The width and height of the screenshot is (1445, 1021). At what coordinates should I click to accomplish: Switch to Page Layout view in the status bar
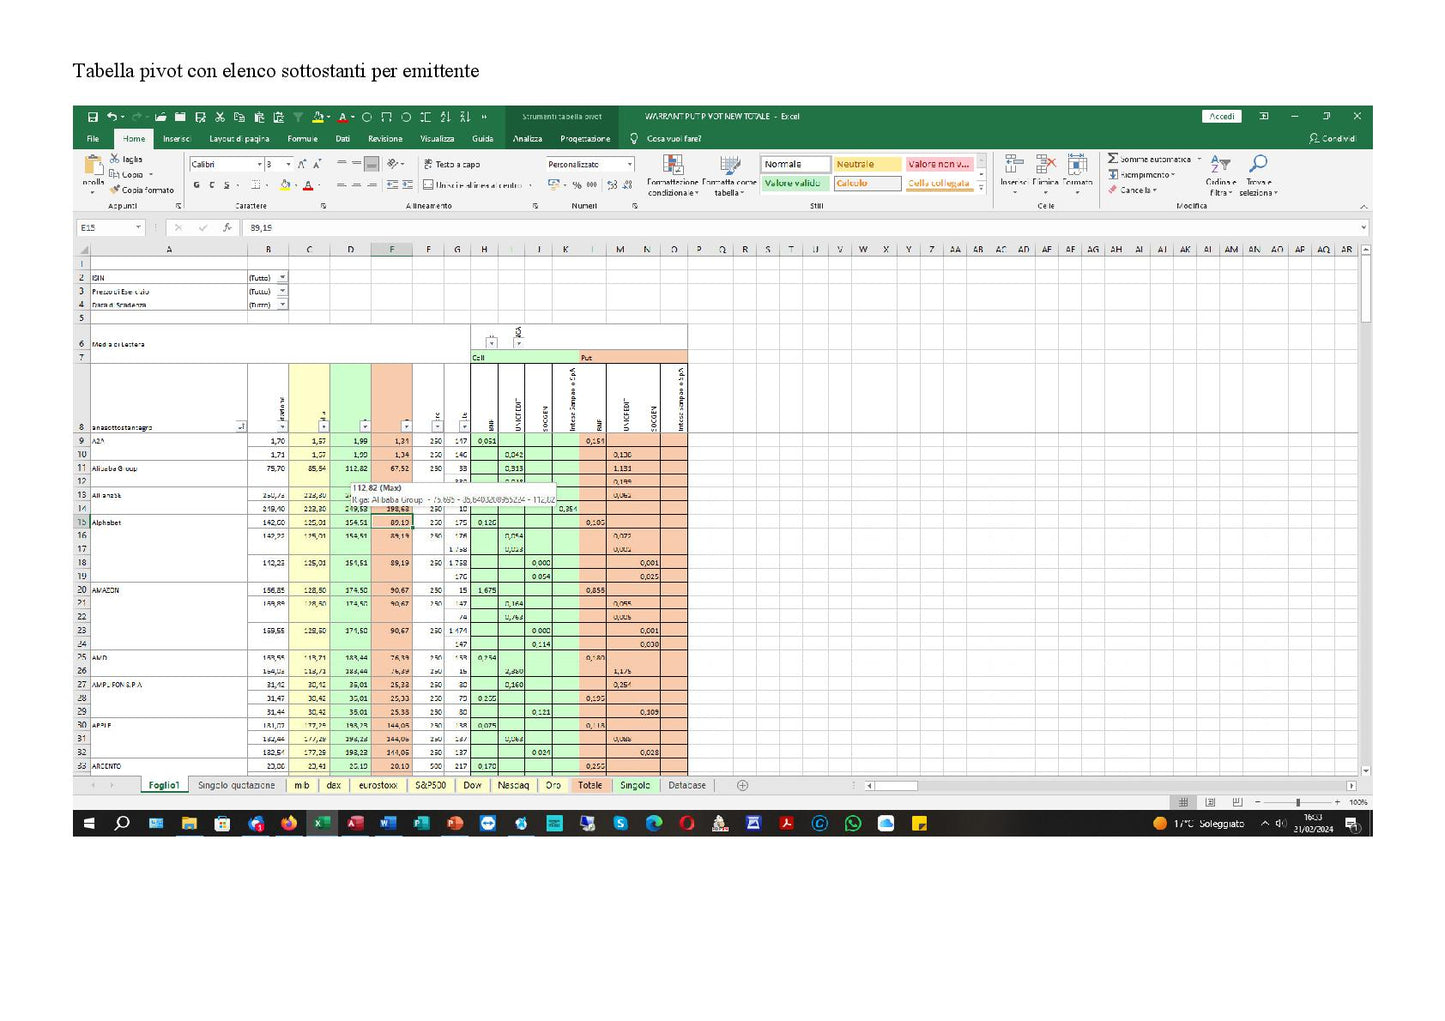coord(1210,802)
